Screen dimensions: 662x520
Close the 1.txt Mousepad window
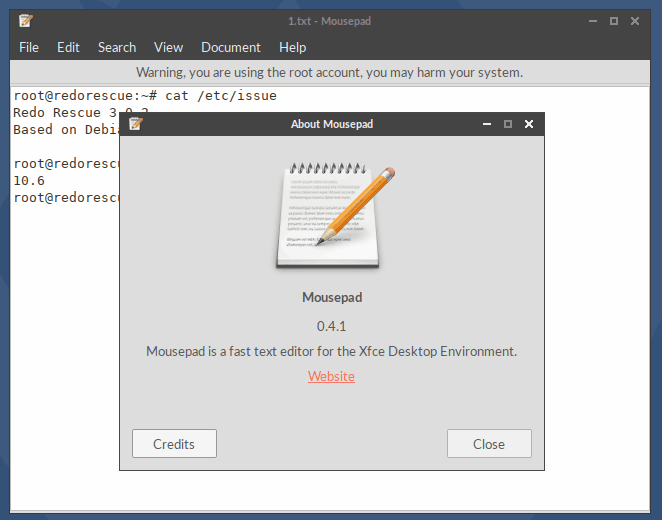pos(635,21)
